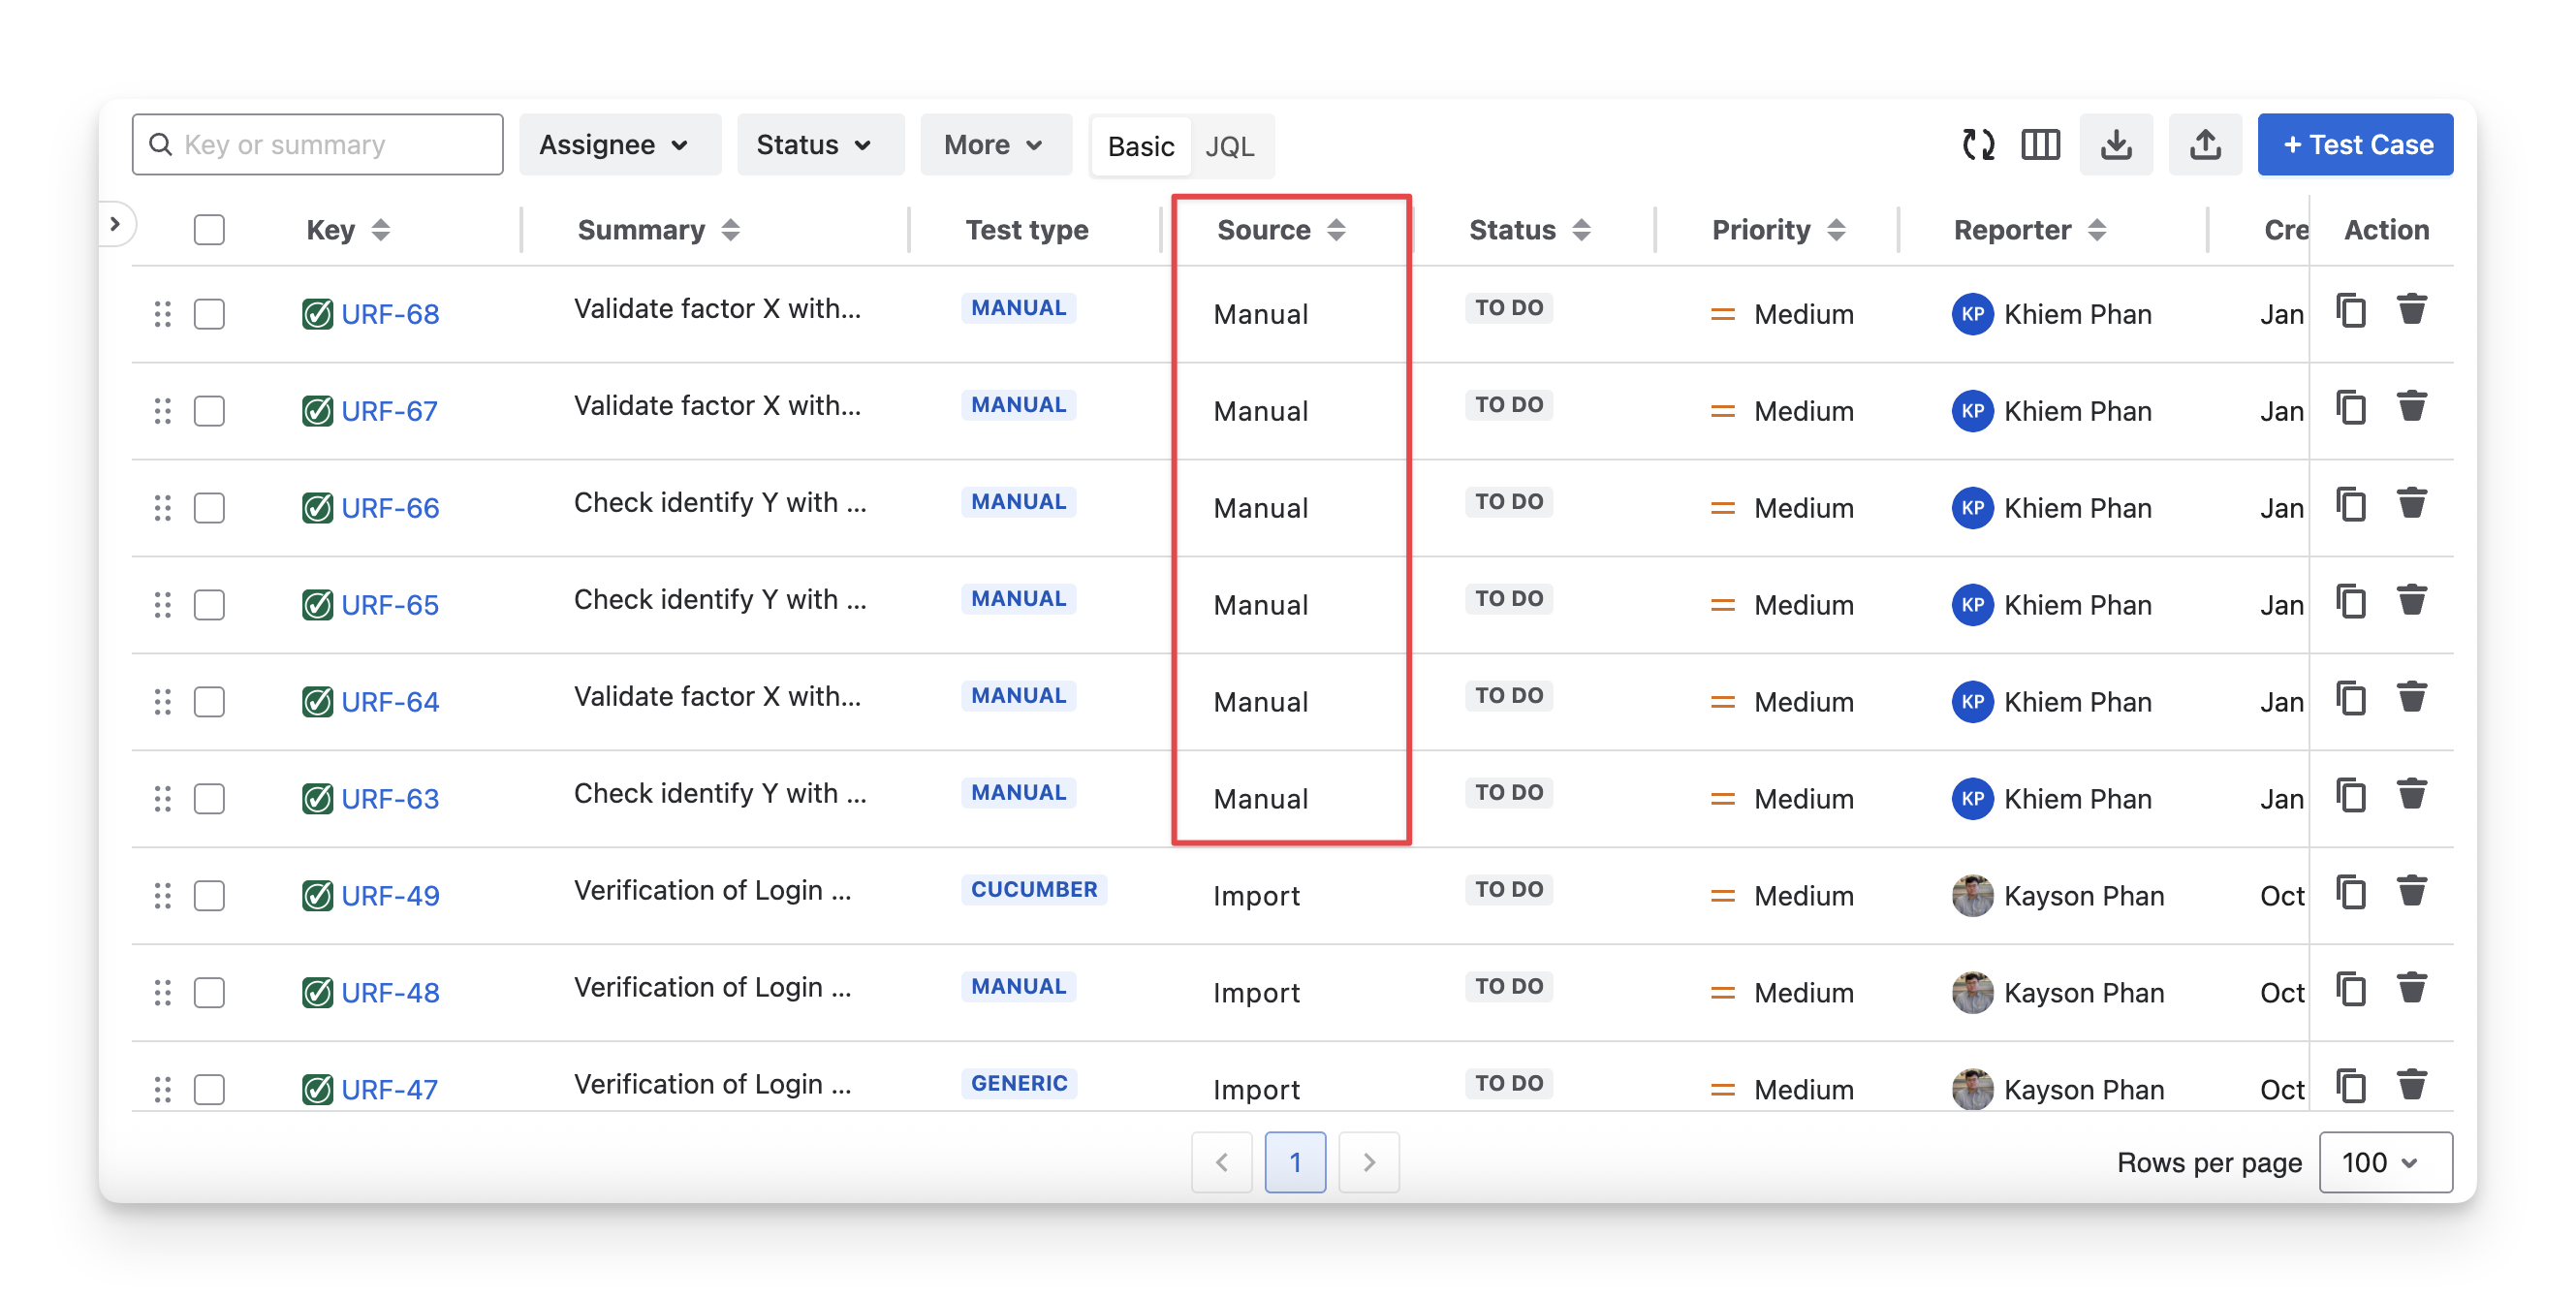Tick the checkbox for URF-48

pyautogui.click(x=209, y=993)
